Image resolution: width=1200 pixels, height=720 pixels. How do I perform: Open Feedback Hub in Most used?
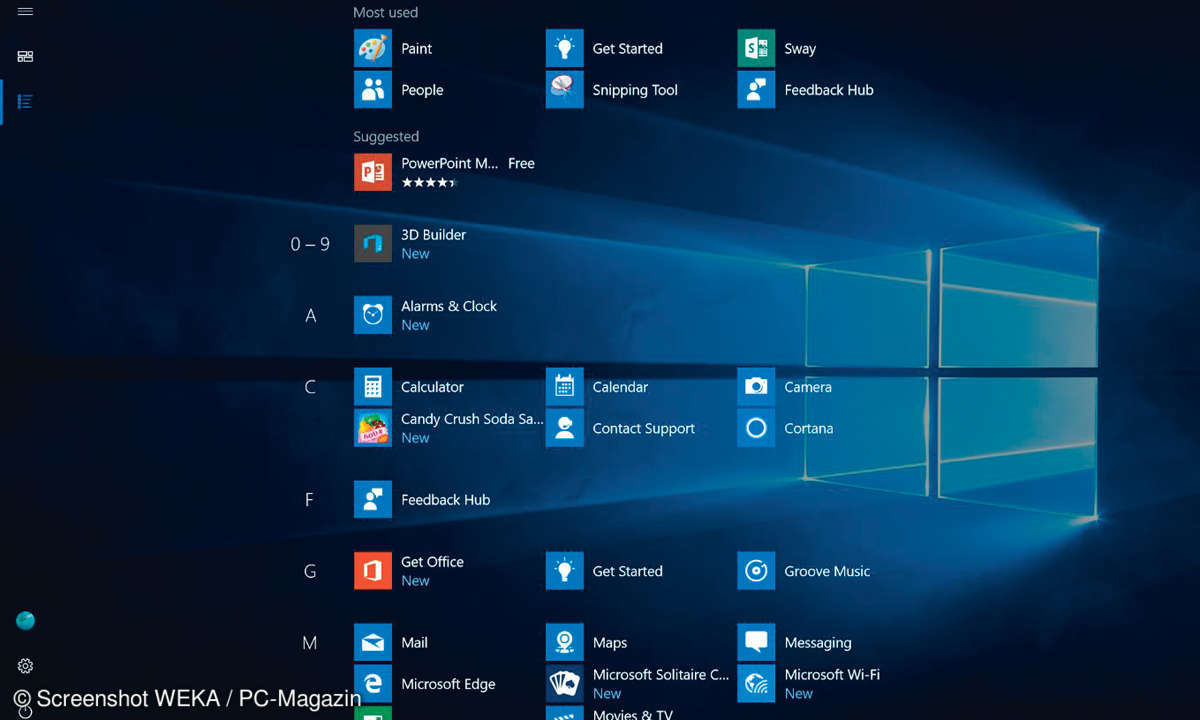(757, 90)
